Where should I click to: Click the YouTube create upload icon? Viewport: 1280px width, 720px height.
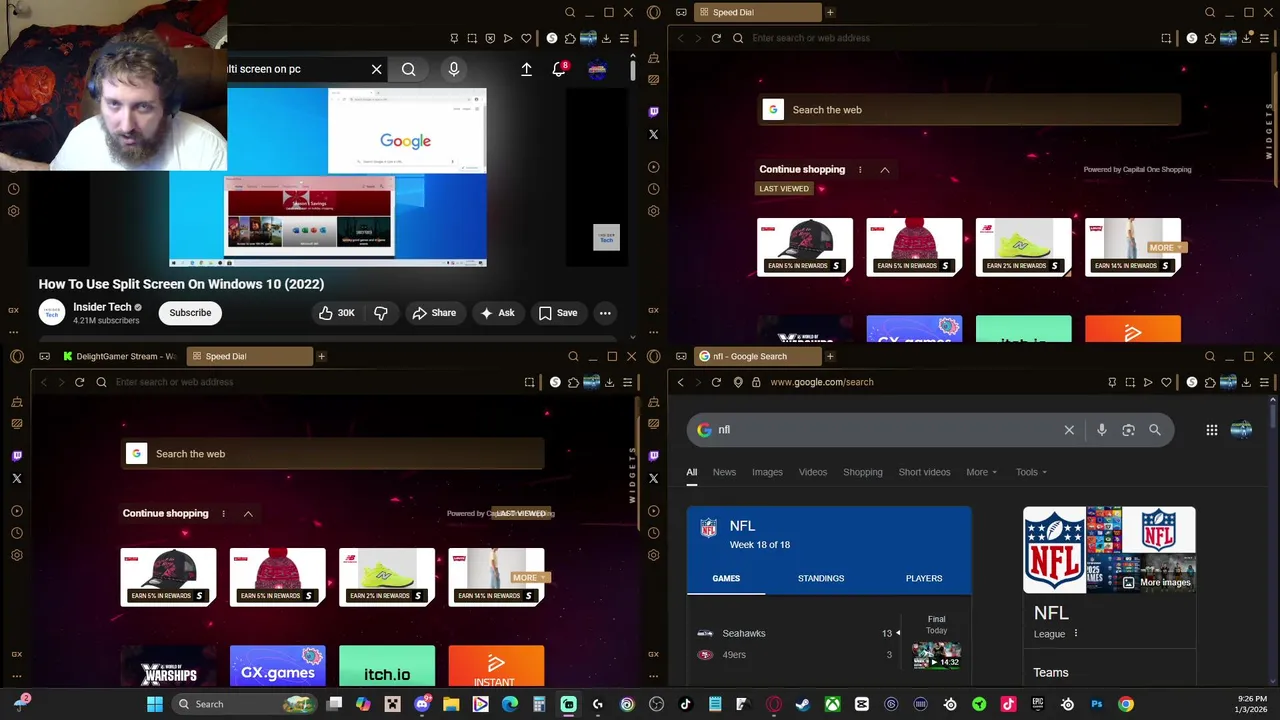[x=526, y=69]
